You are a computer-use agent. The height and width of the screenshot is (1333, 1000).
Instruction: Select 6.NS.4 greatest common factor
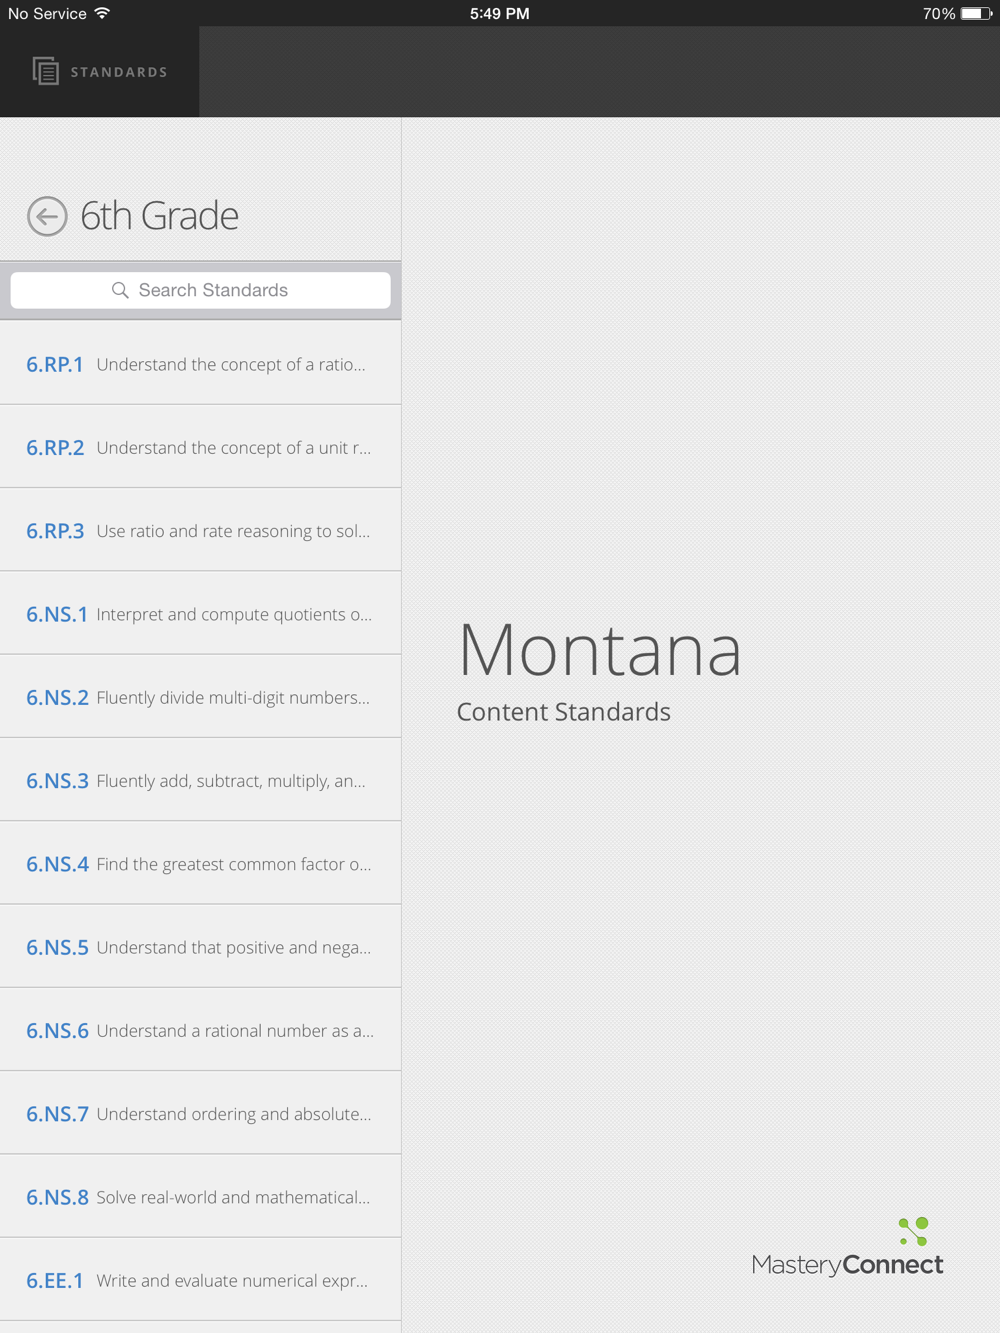[x=200, y=863]
